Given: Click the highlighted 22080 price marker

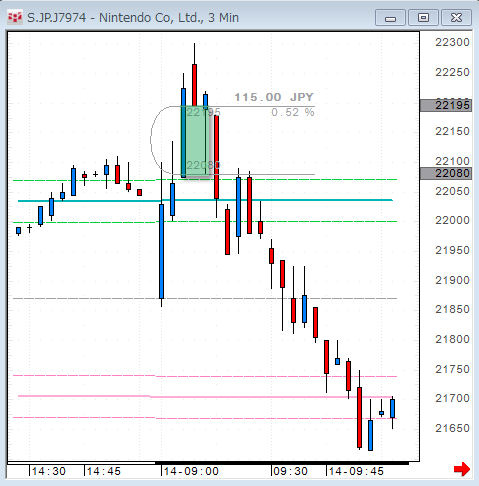Looking at the screenshot, I should click(x=446, y=173).
